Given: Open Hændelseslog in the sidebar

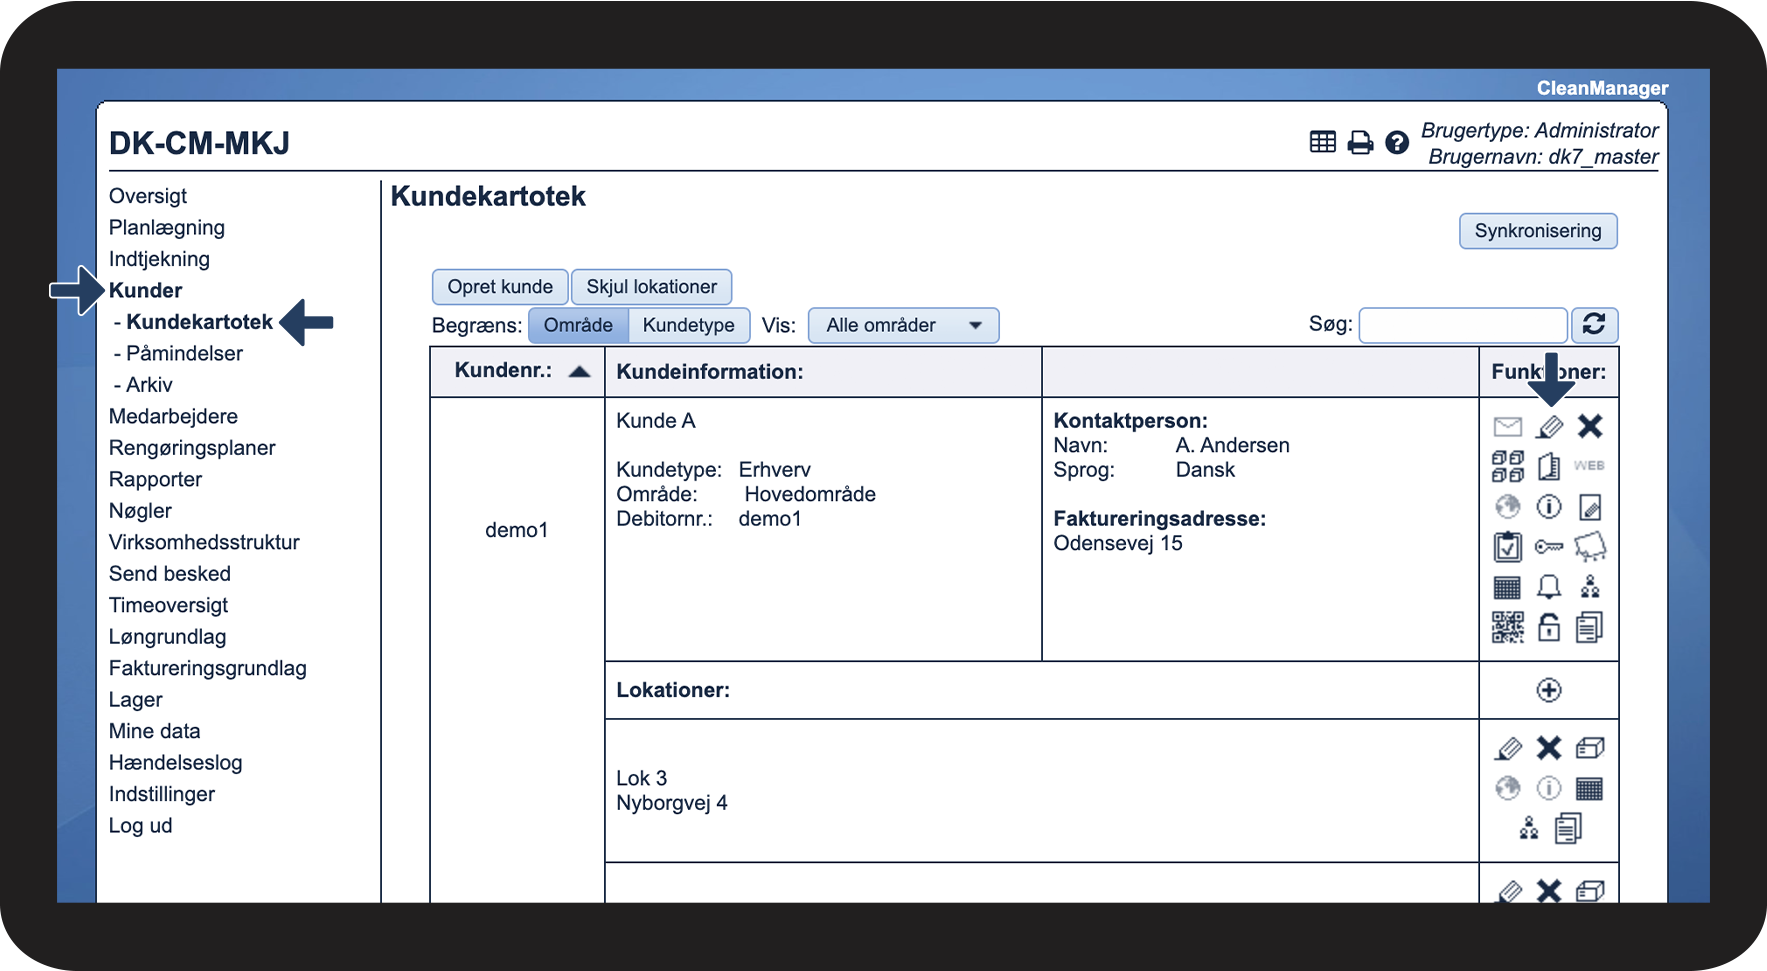Looking at the screenshot, I should point(175,763).
